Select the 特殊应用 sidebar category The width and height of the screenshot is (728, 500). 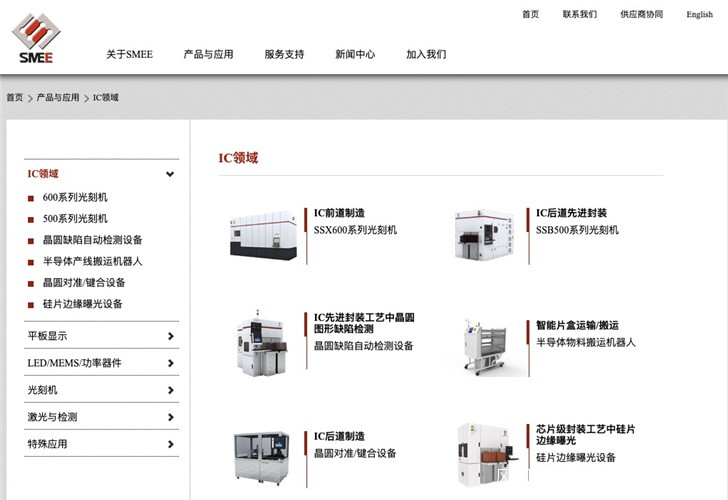coord(47,444)
